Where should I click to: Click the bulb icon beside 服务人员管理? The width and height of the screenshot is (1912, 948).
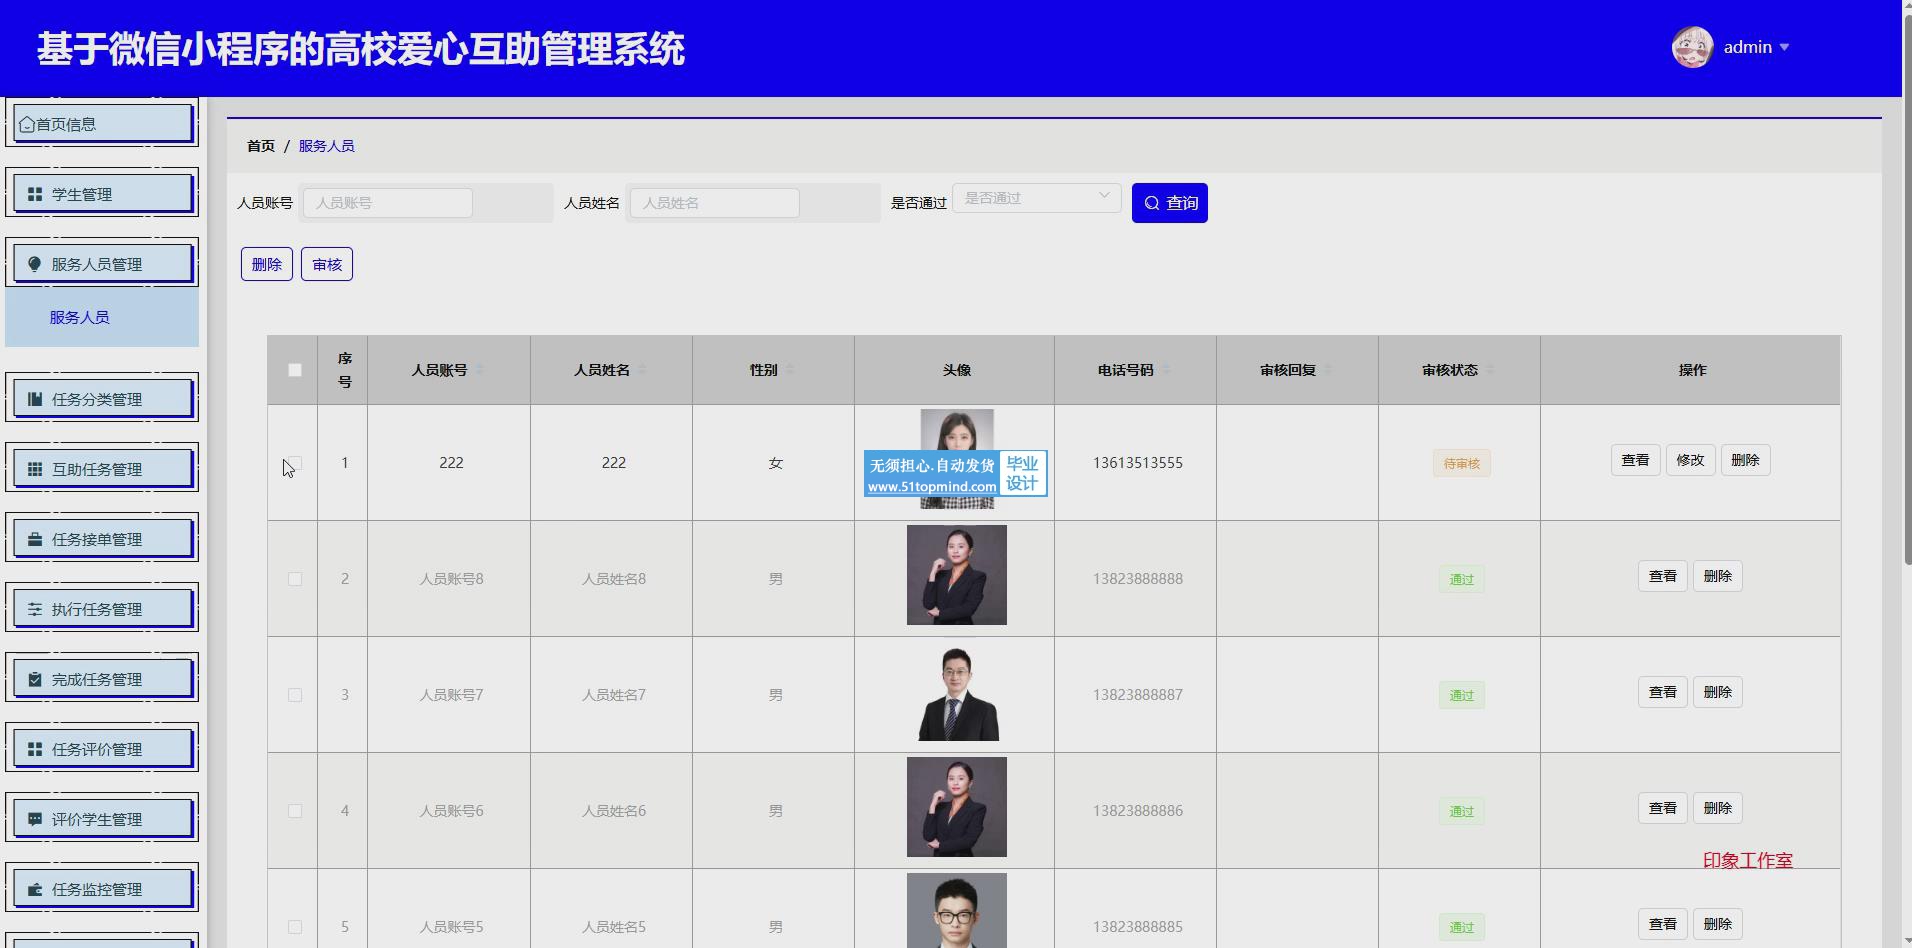coord(35,264)
